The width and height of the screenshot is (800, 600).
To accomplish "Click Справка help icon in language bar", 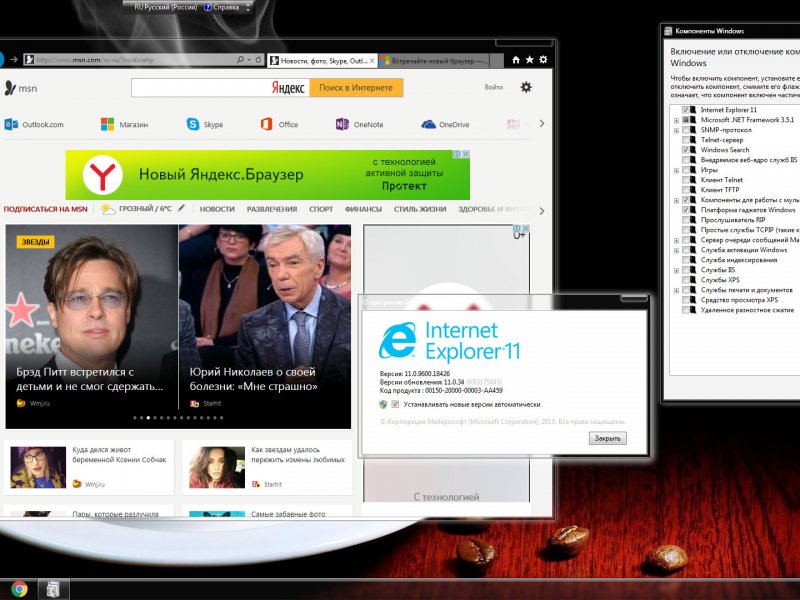I will coord(208,7).
